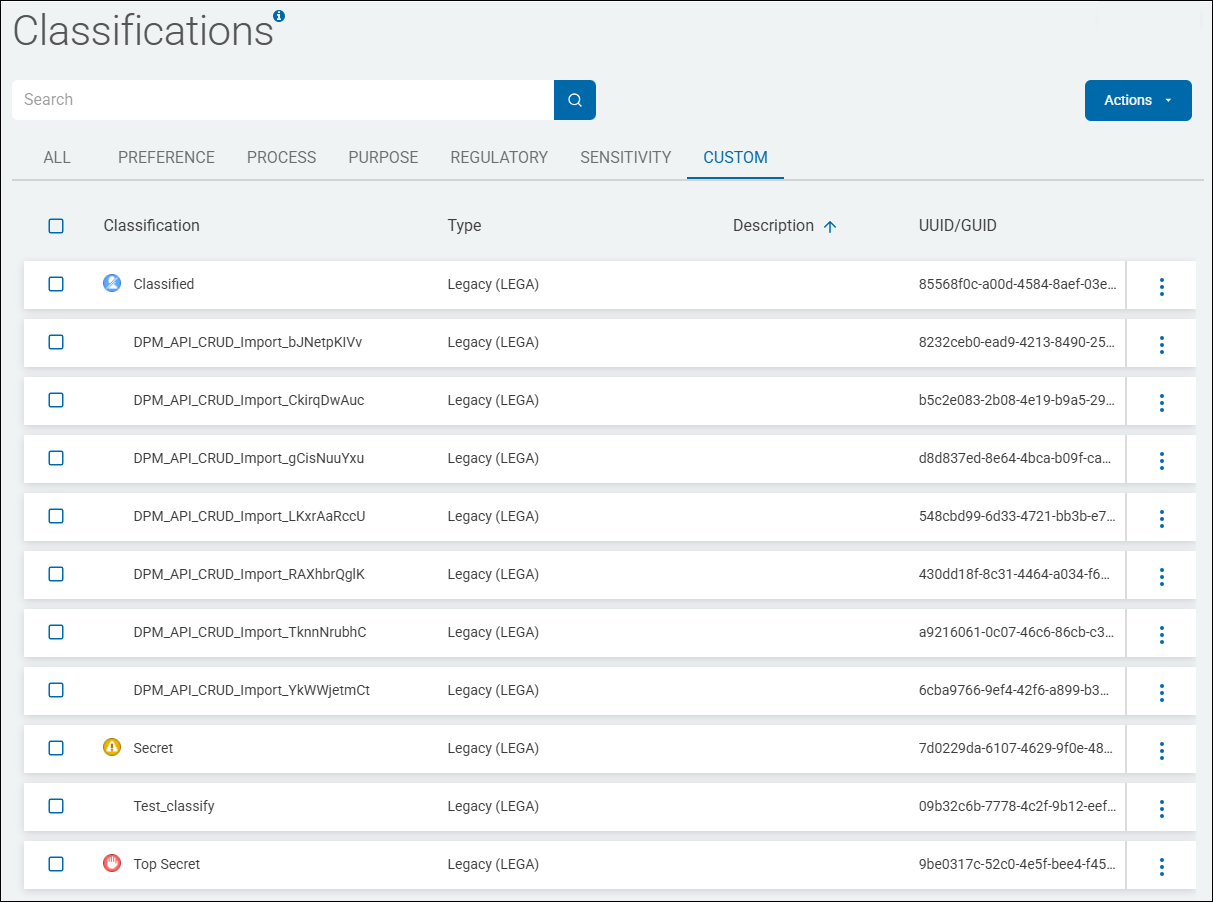
Task: Tick the select-all checkbox in table header
Action: tap(56, 226)
